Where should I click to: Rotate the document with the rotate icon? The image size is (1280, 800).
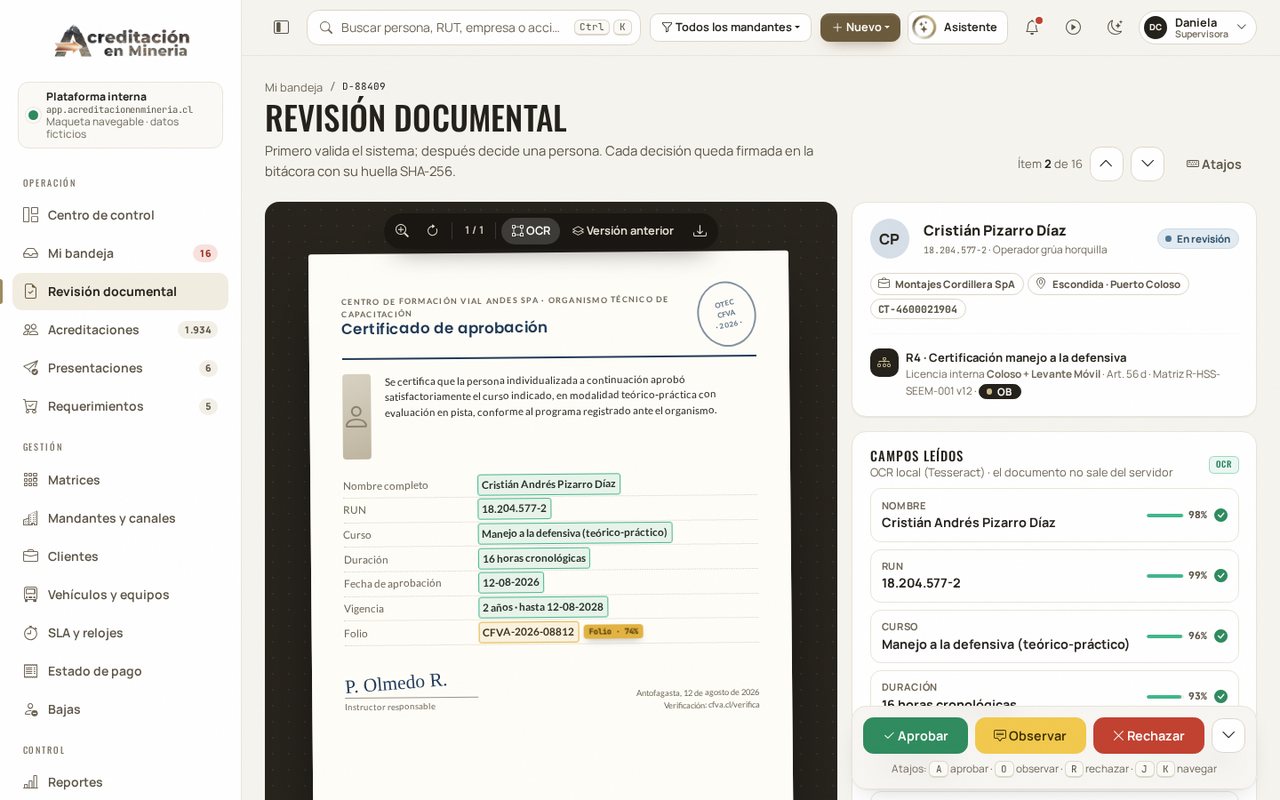[432, 231]
